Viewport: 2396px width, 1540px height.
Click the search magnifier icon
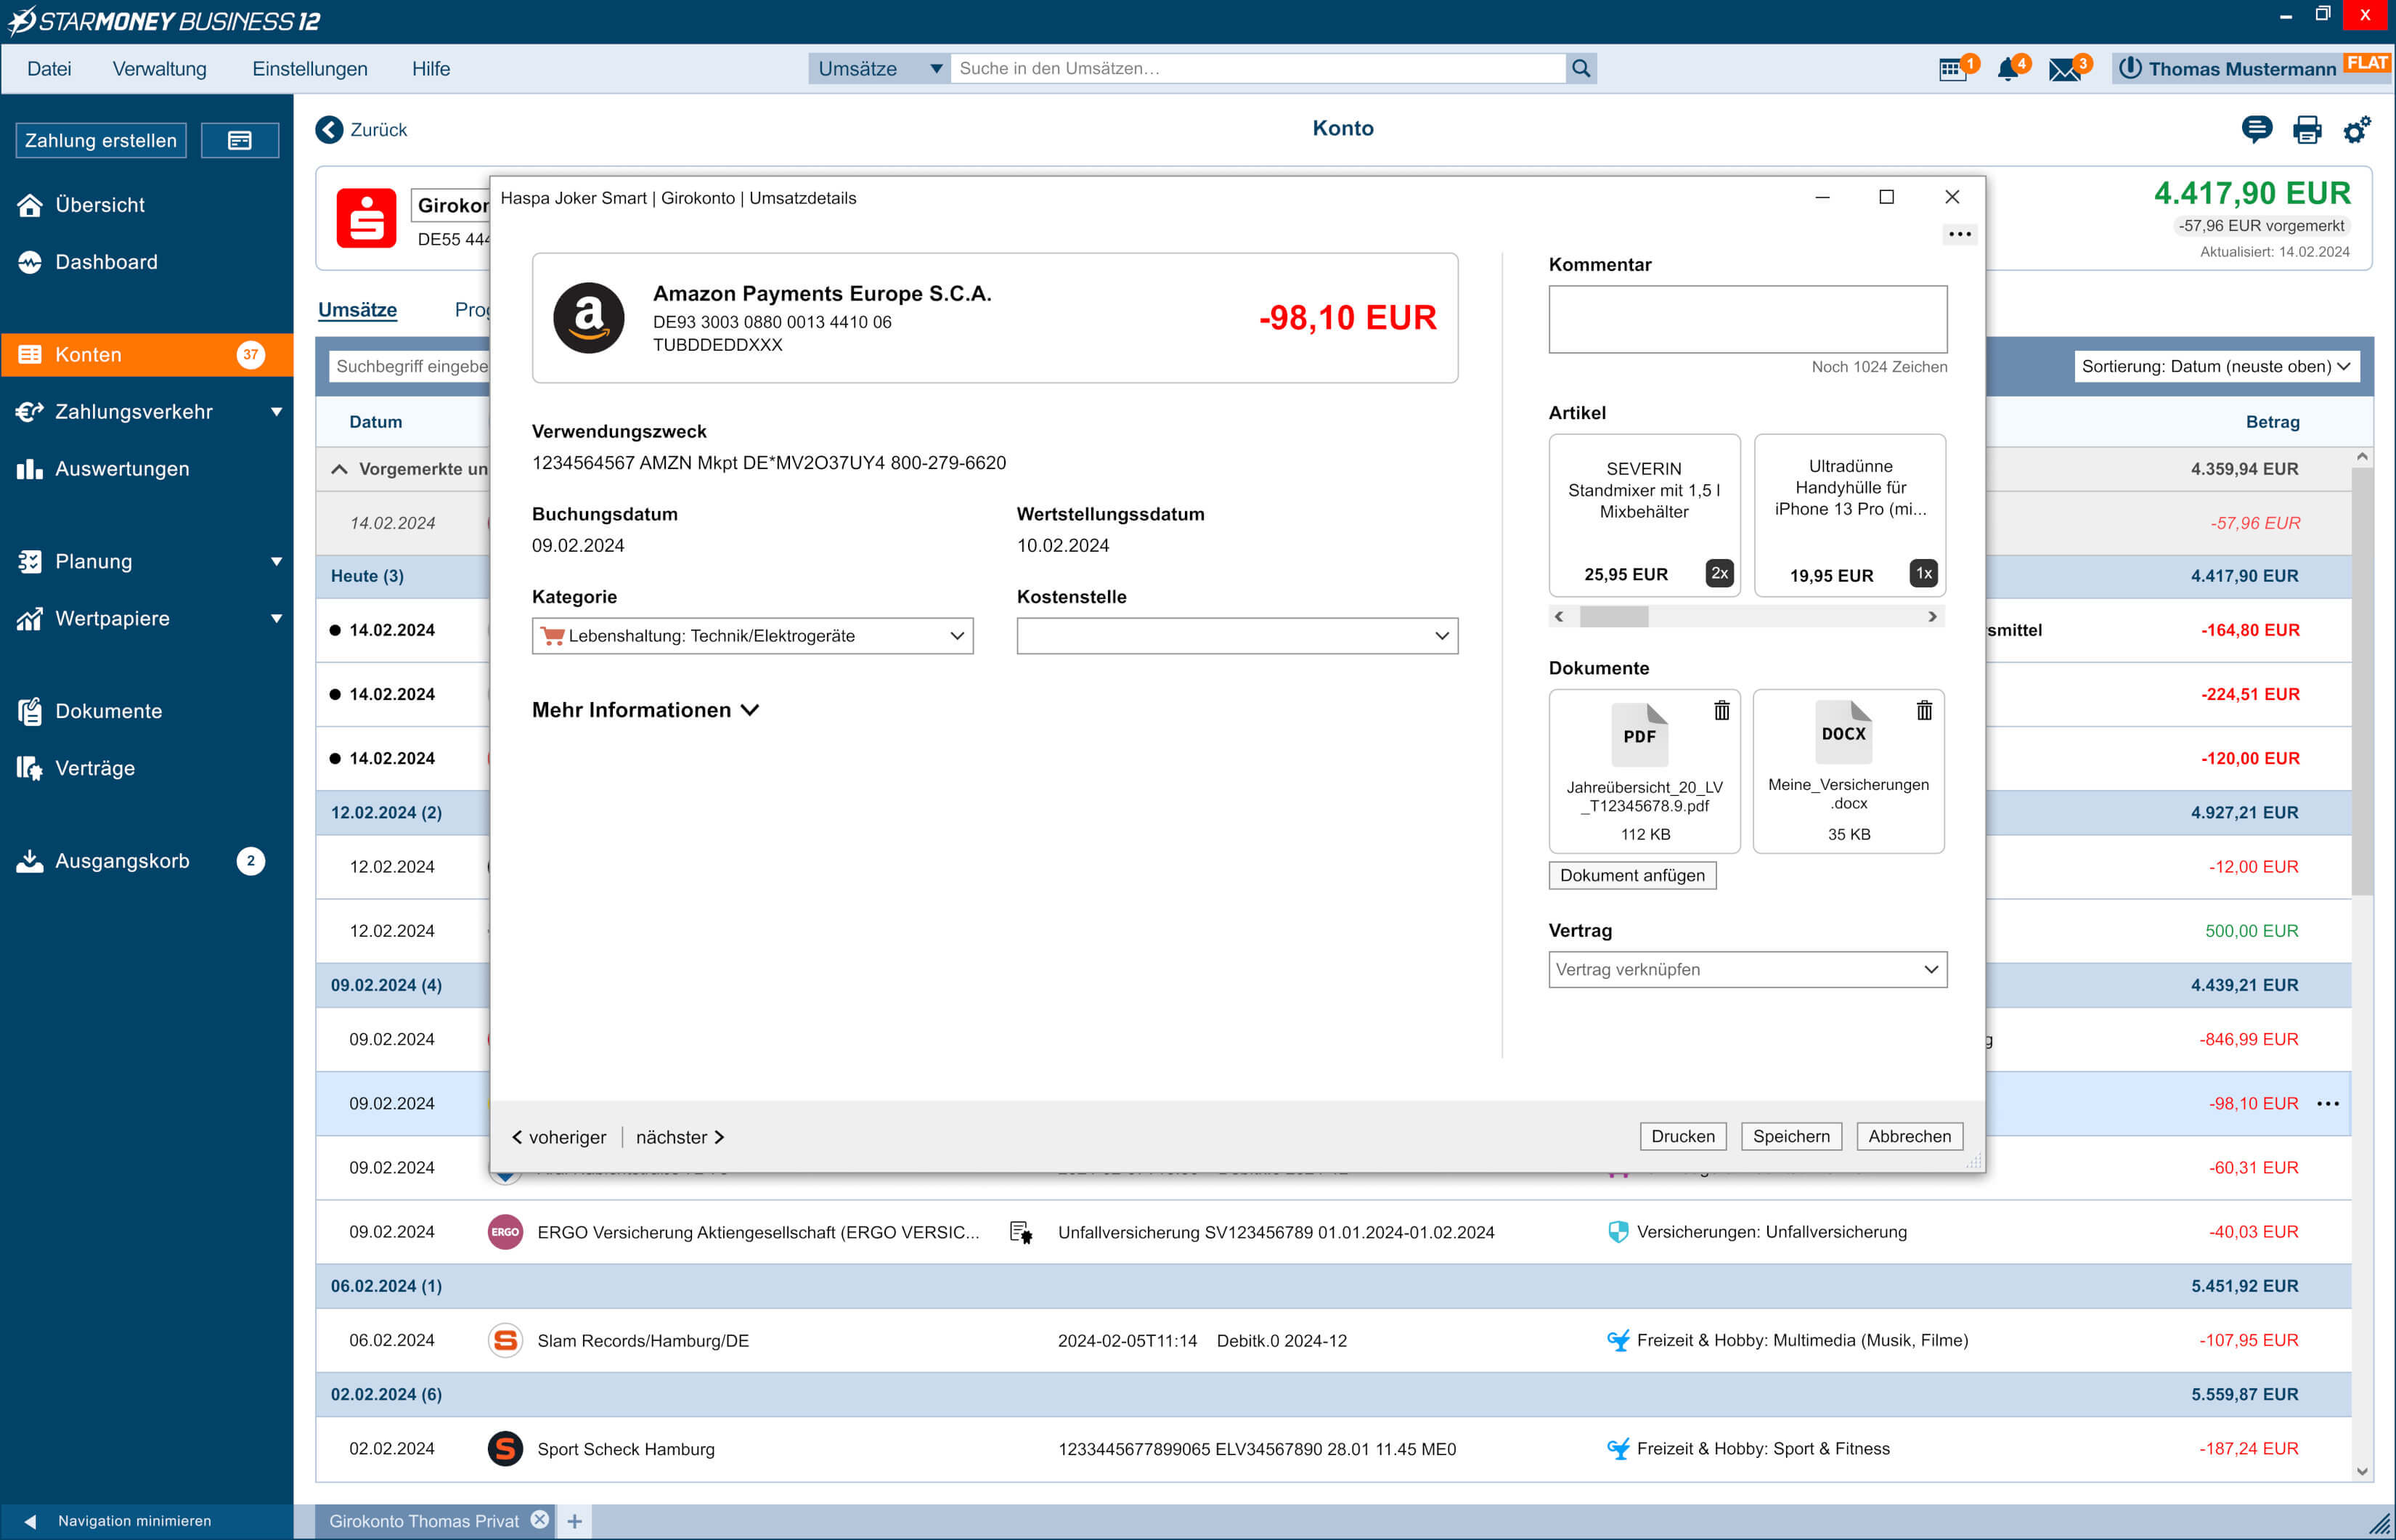1581,68
